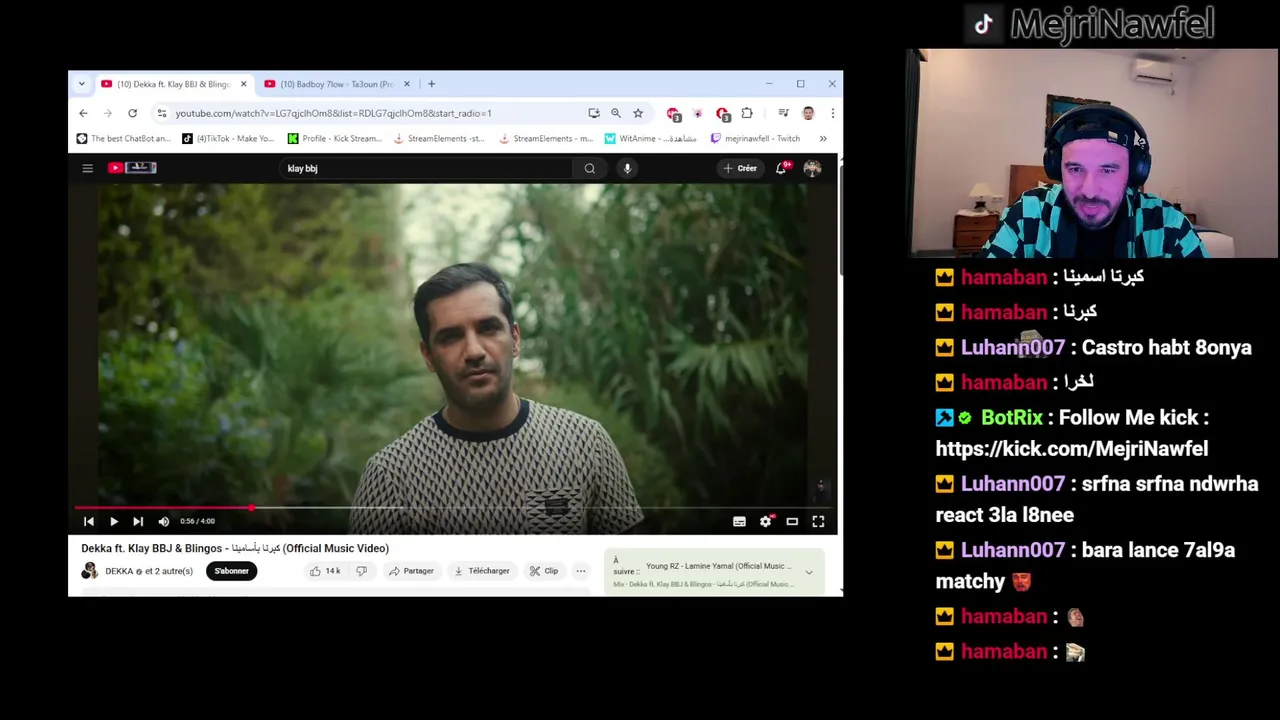The image size is (1280, 720).
Task: Open the Extensions puzzle icon
Action: coord(747,113)
